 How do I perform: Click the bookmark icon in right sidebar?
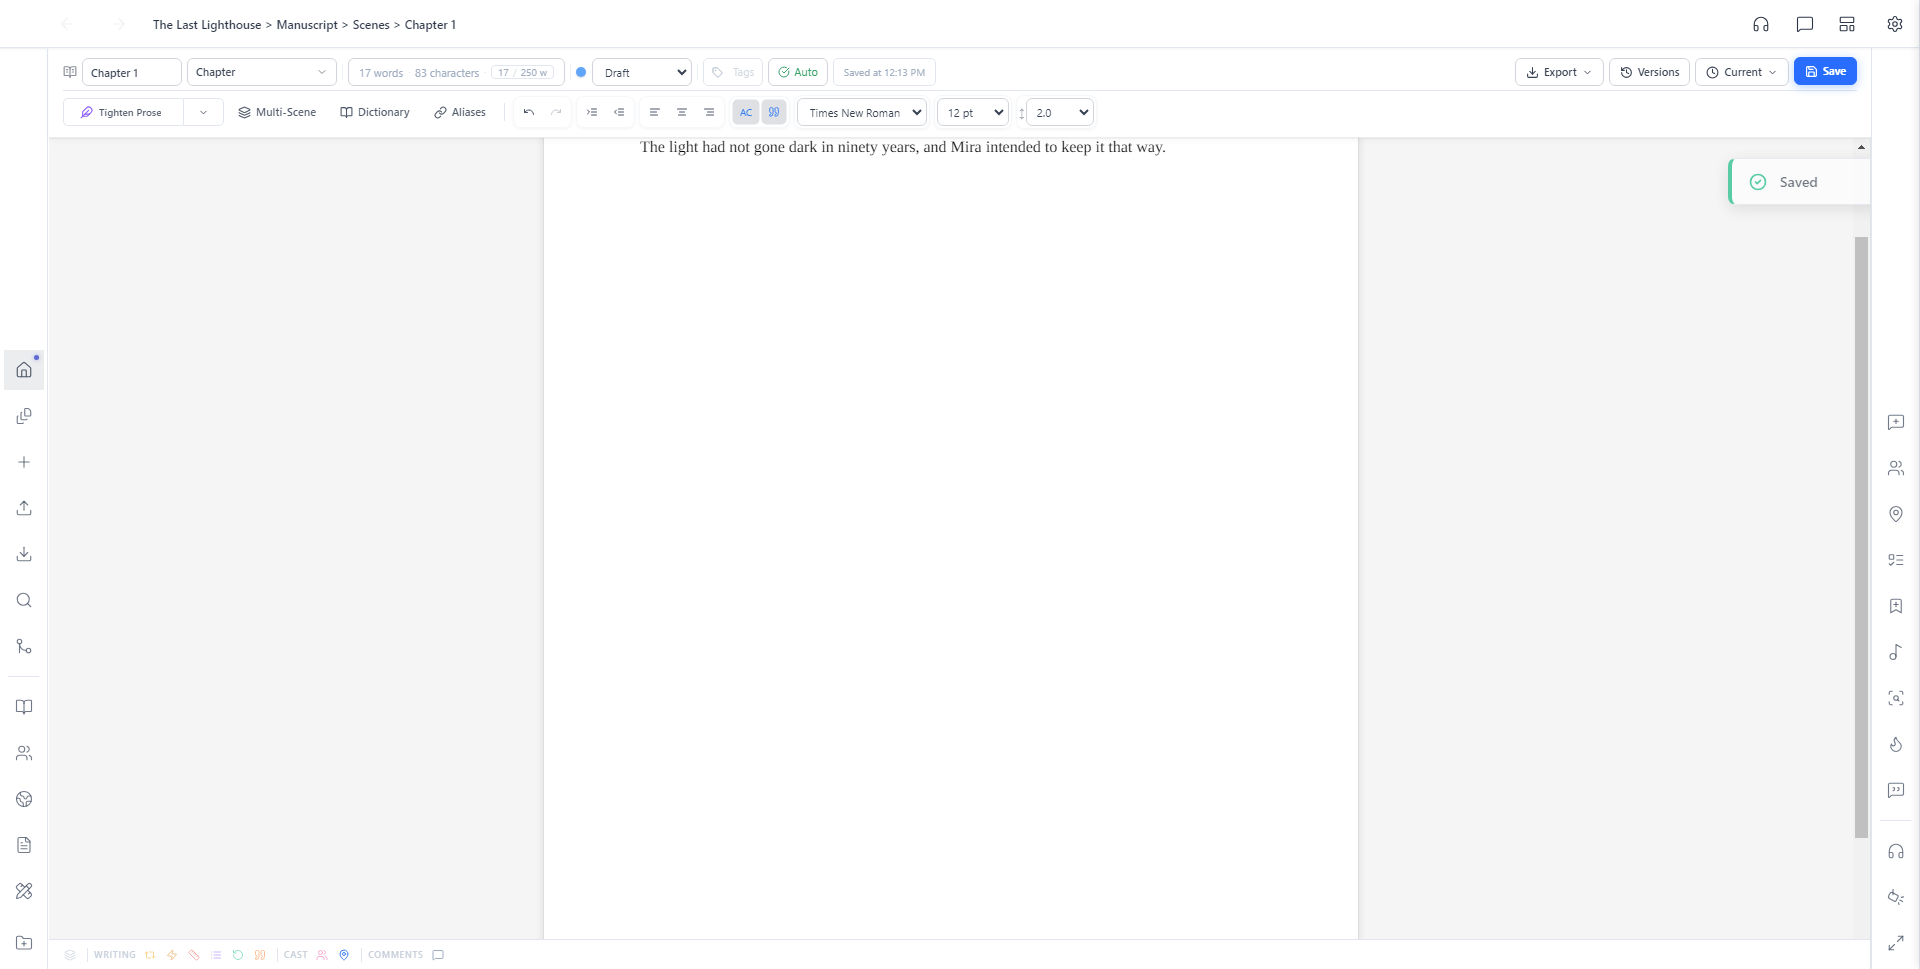[1896, 606]
